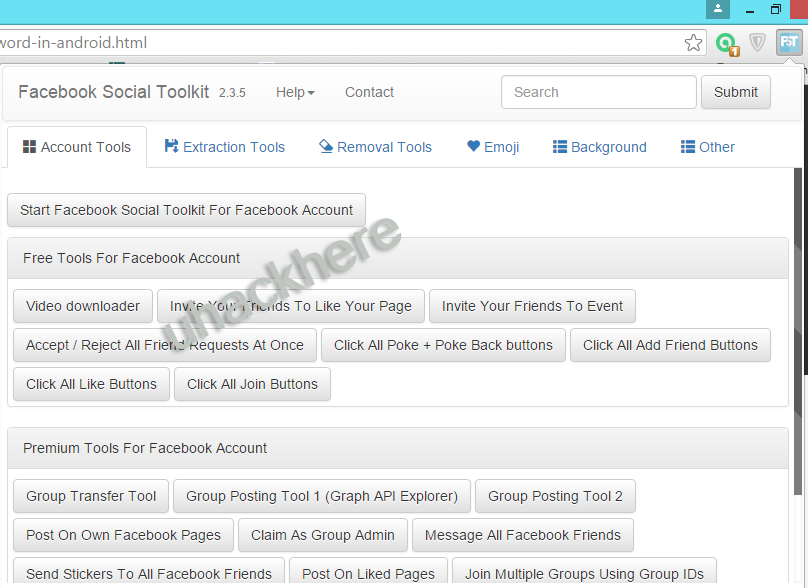
Task: Run Click All Like Buttons
Action: pyautogui.click(x=91, y=384)
